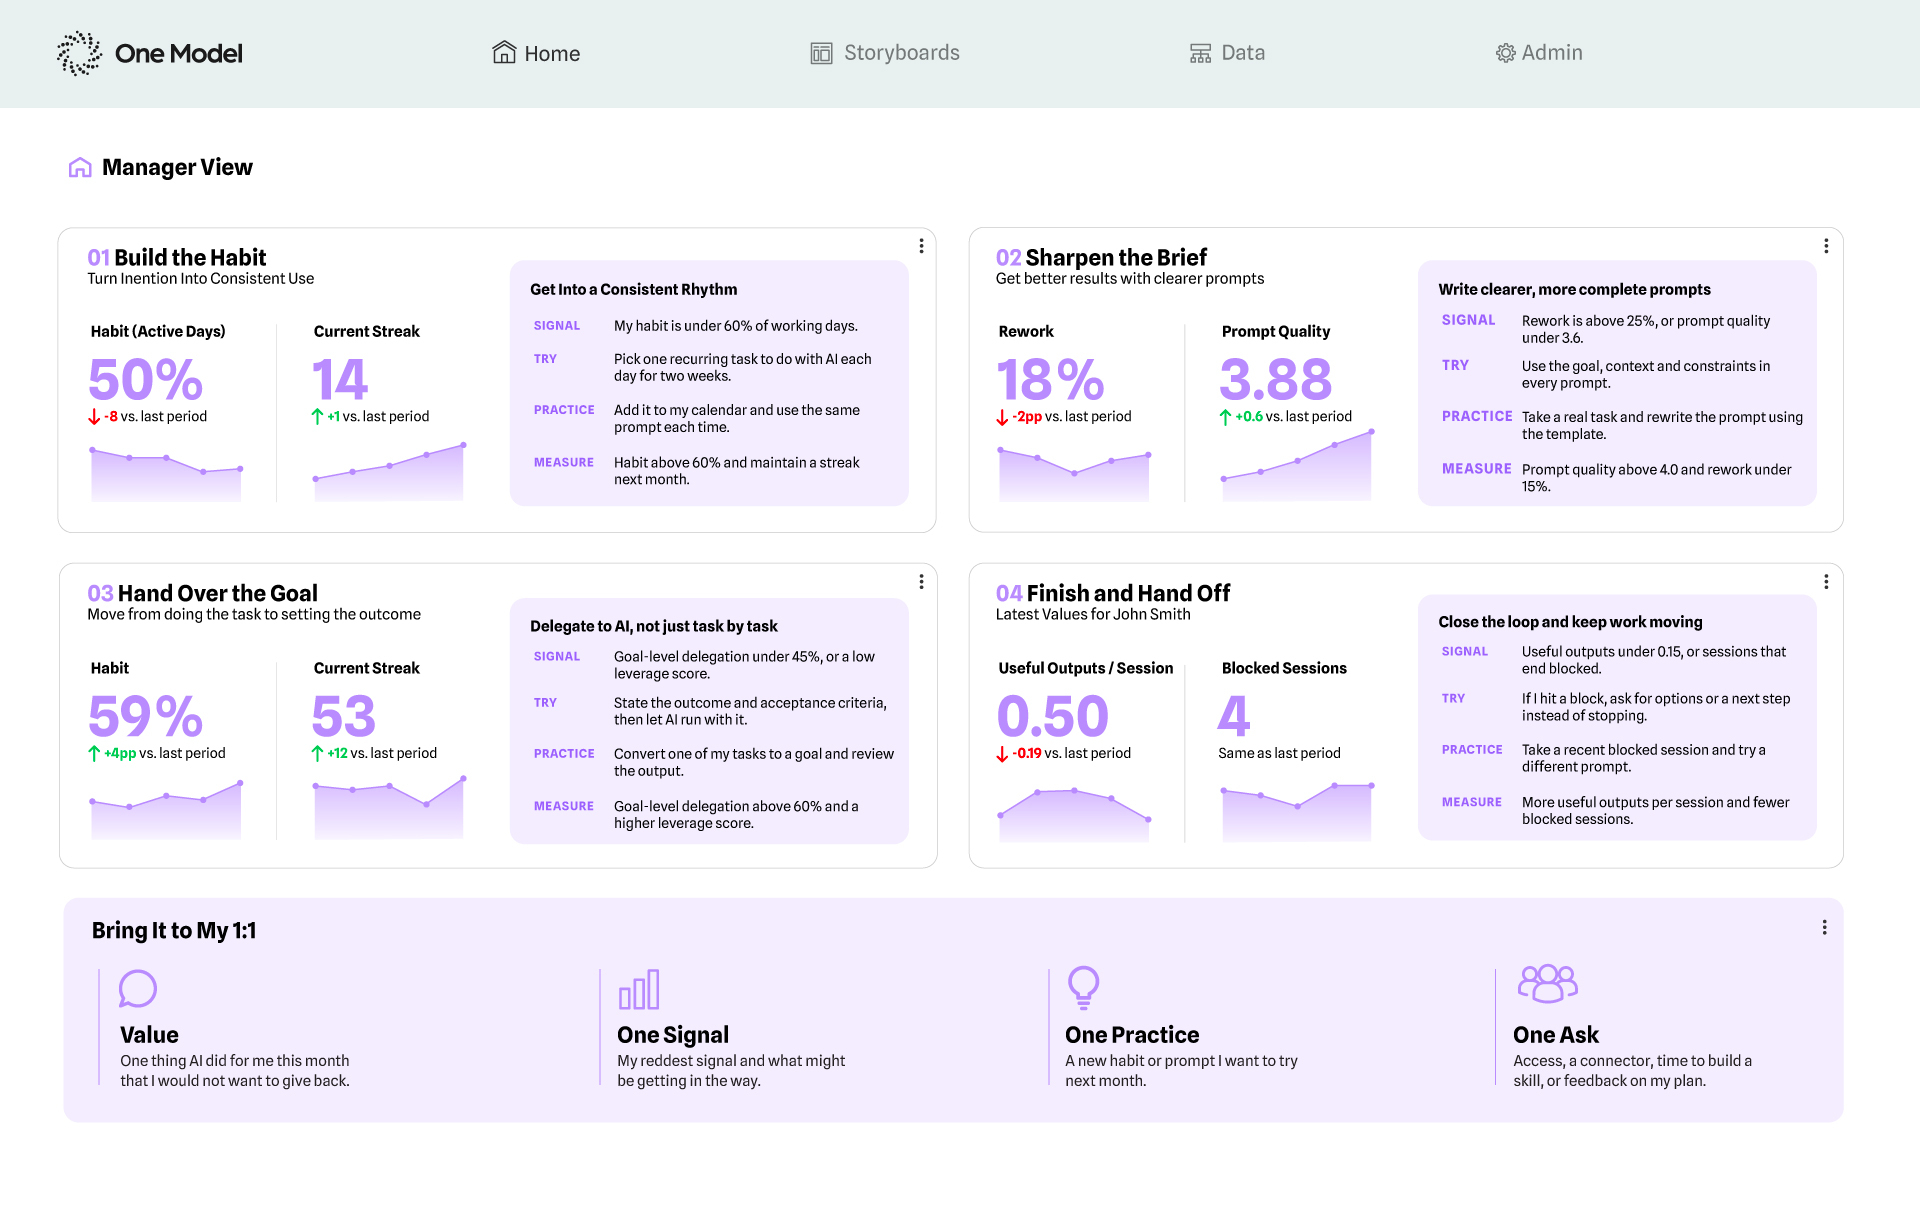Click the Manager View heading
This screenshot has width=1920, height=1214.
click(x=177, y=167)
